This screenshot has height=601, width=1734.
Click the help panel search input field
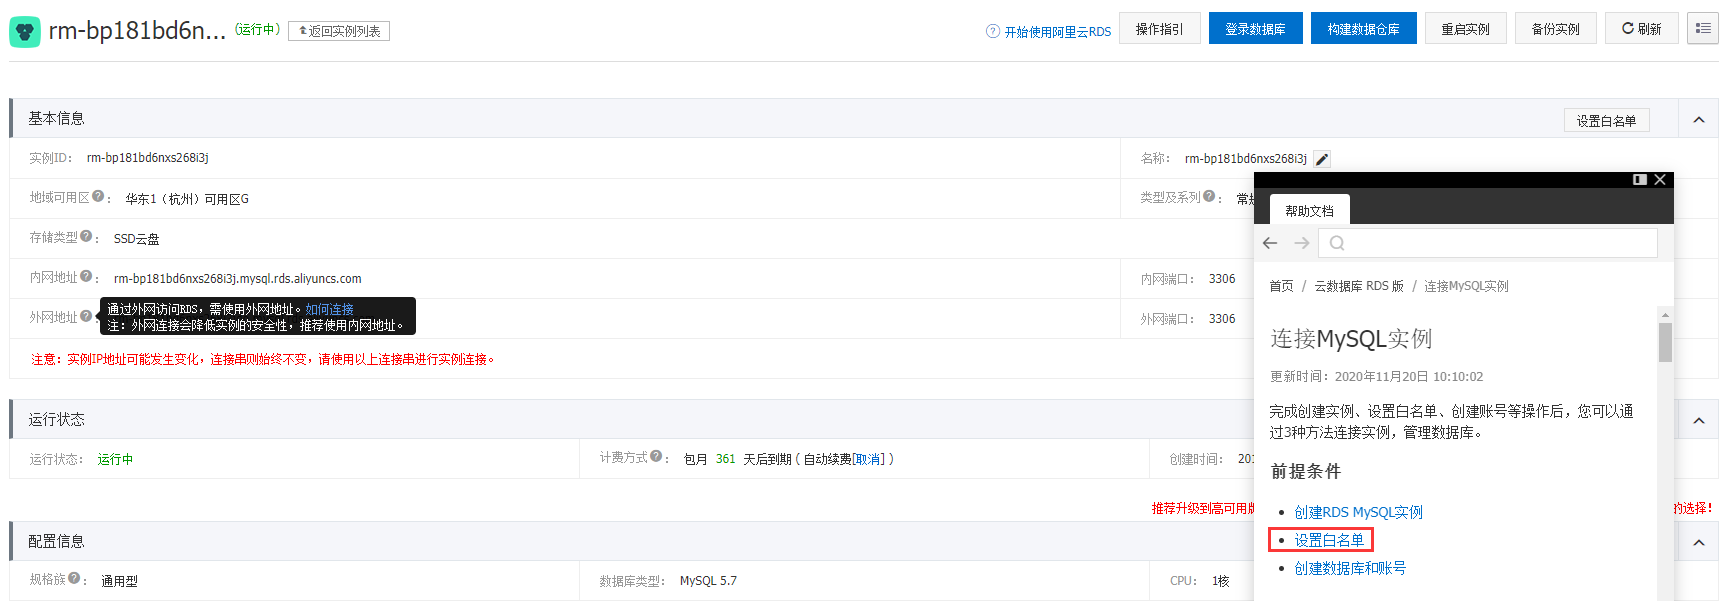[1488, 243]
